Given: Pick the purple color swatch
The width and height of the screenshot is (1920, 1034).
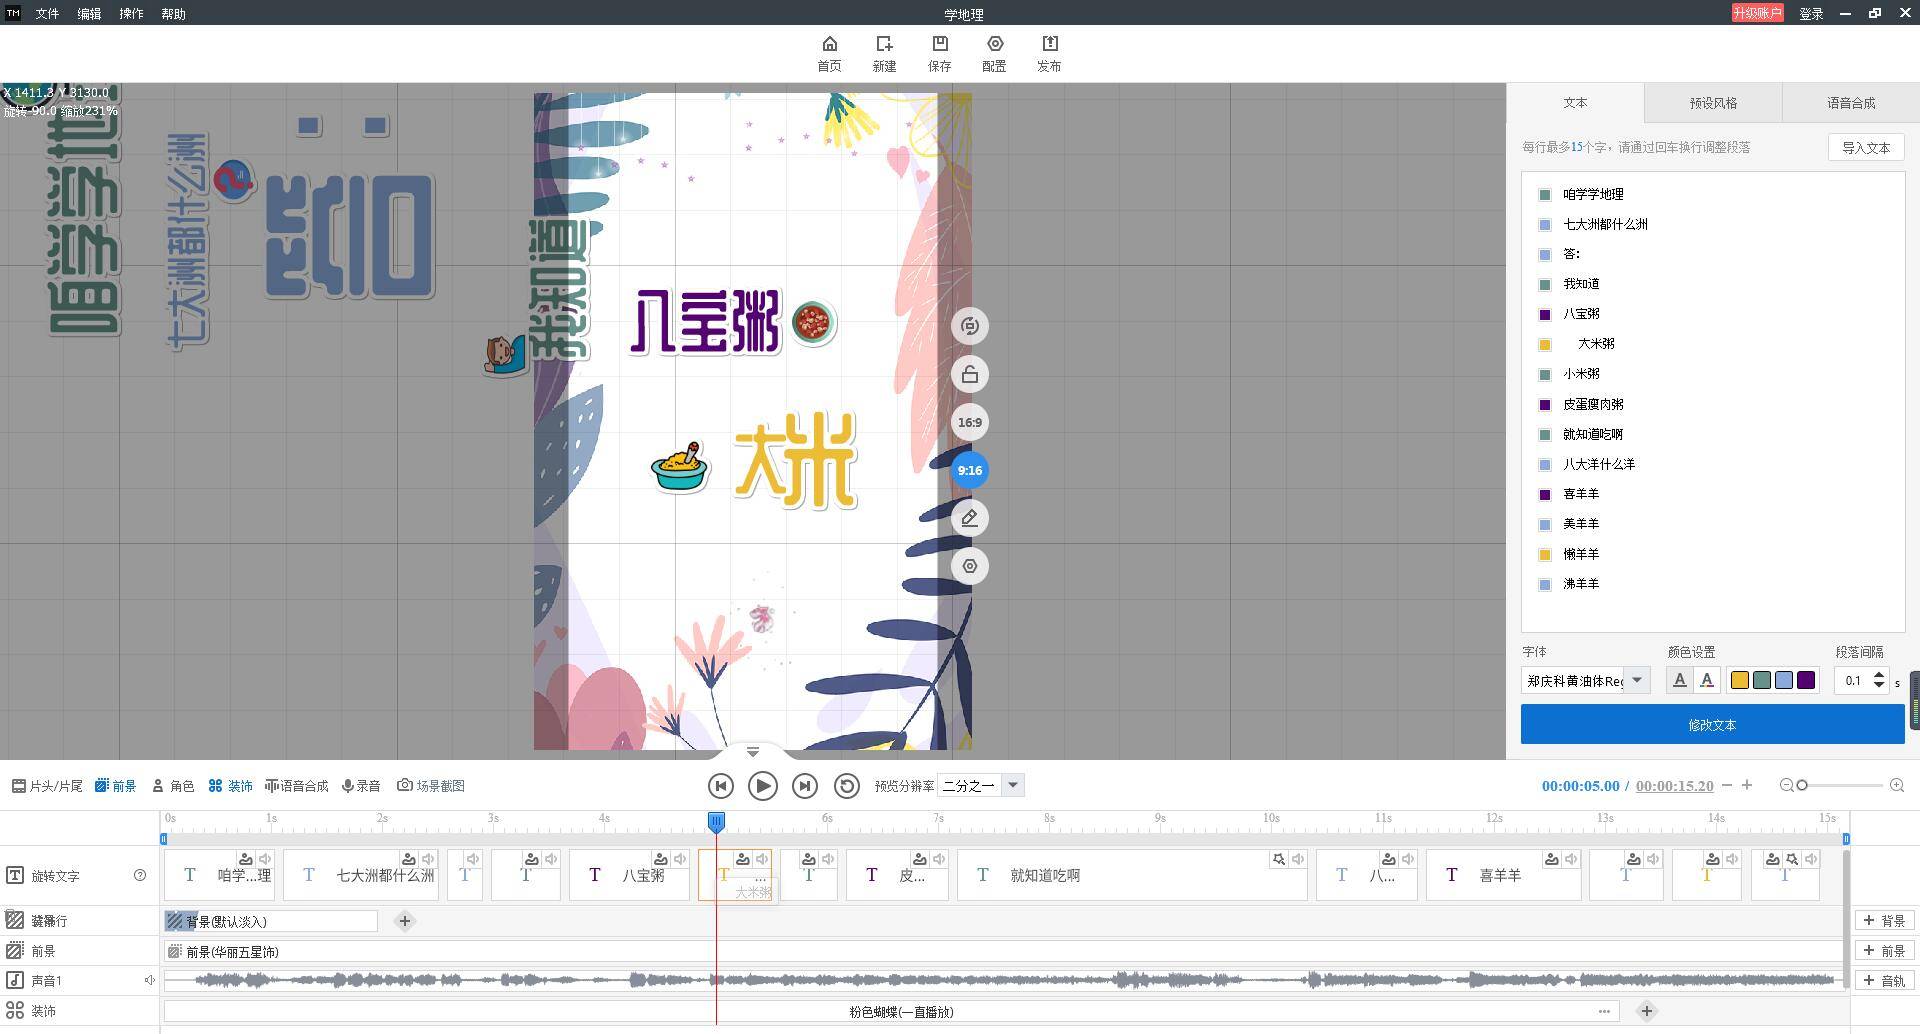Looking at the screenshot, I should [x=1806, y=680].
